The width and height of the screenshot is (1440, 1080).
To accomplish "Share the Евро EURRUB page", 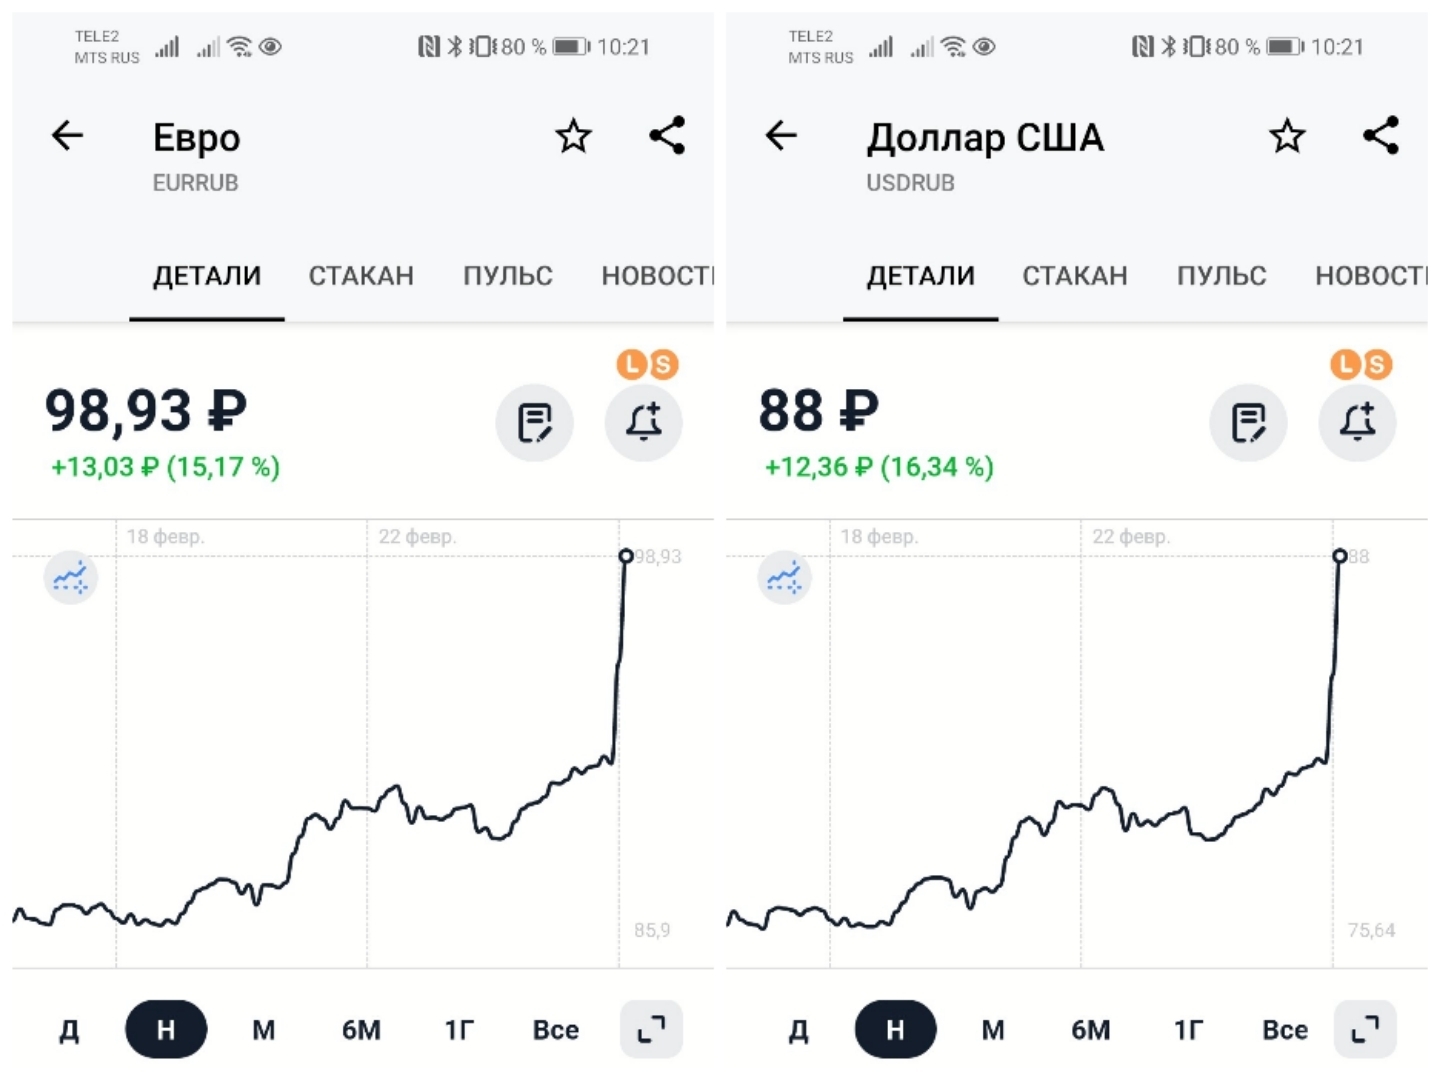I will (667, 135).
